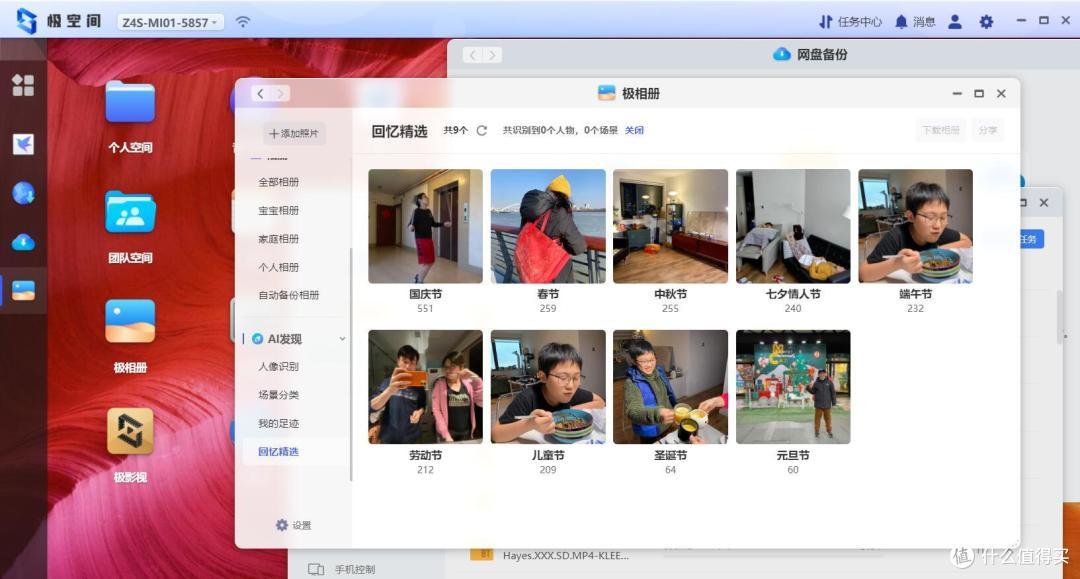This screenshot has width=1080, height=579.
Task: Click the 极空间 logo in top bar
Action: (x=59, y=21)
